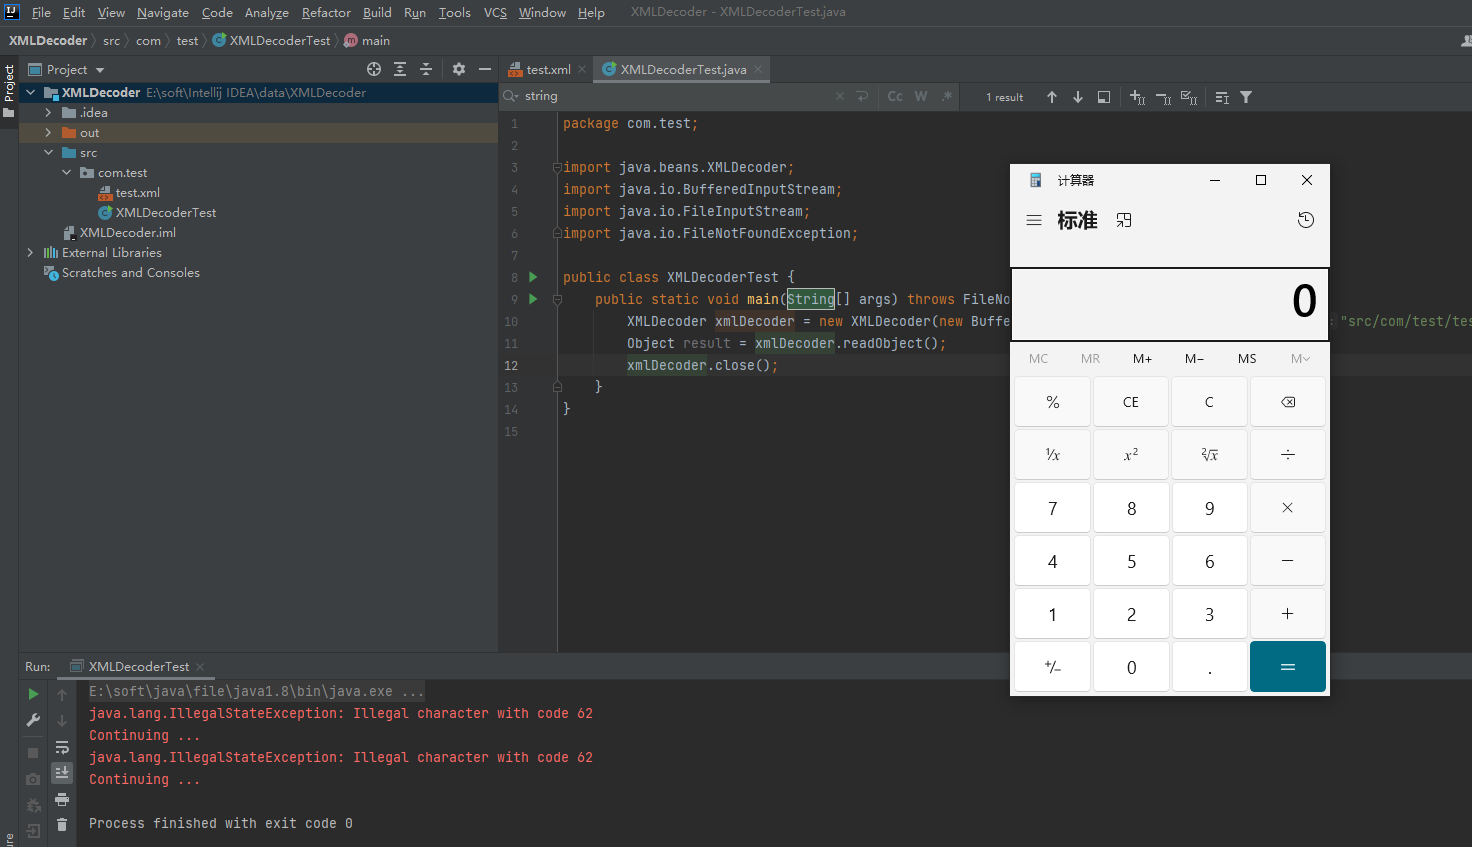Click the CE button in Calculator

click(x=1131, y=402)
